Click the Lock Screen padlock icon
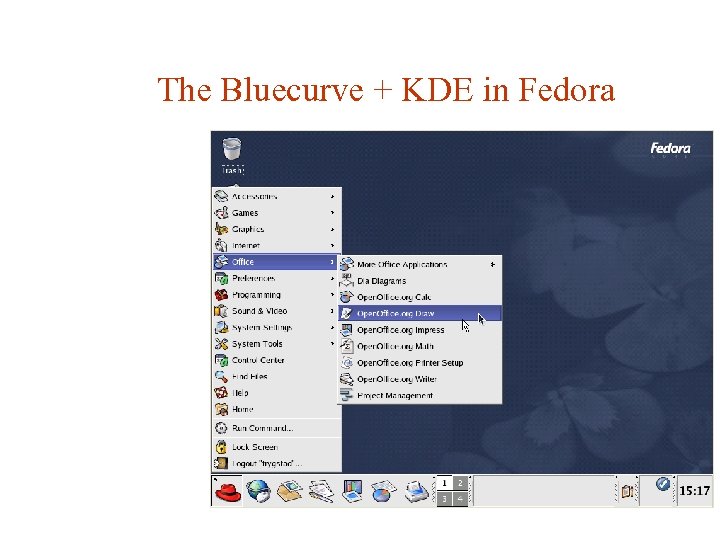This screenshot has height=540, width=720. [221, 447]
